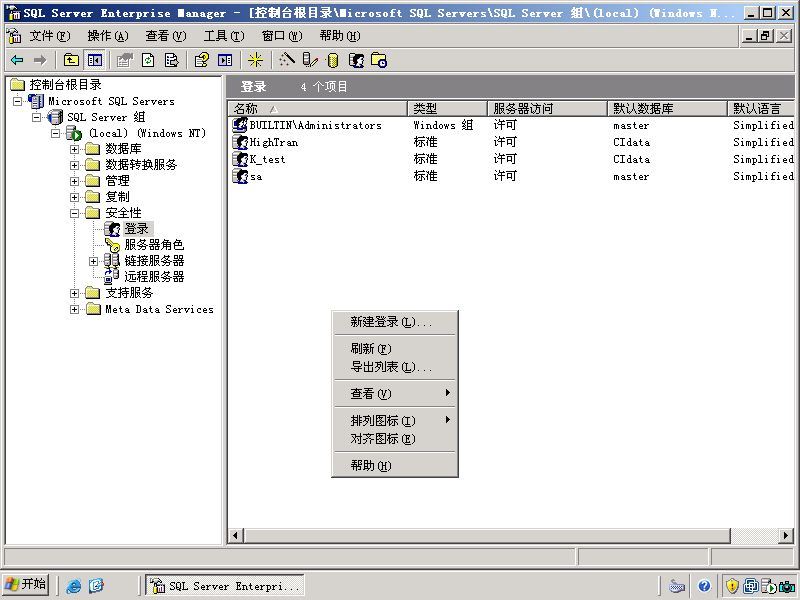This screenshot has width=800, height=600.
Task: Click the New database cylinder icon
Action: click(x=333, y=61)
